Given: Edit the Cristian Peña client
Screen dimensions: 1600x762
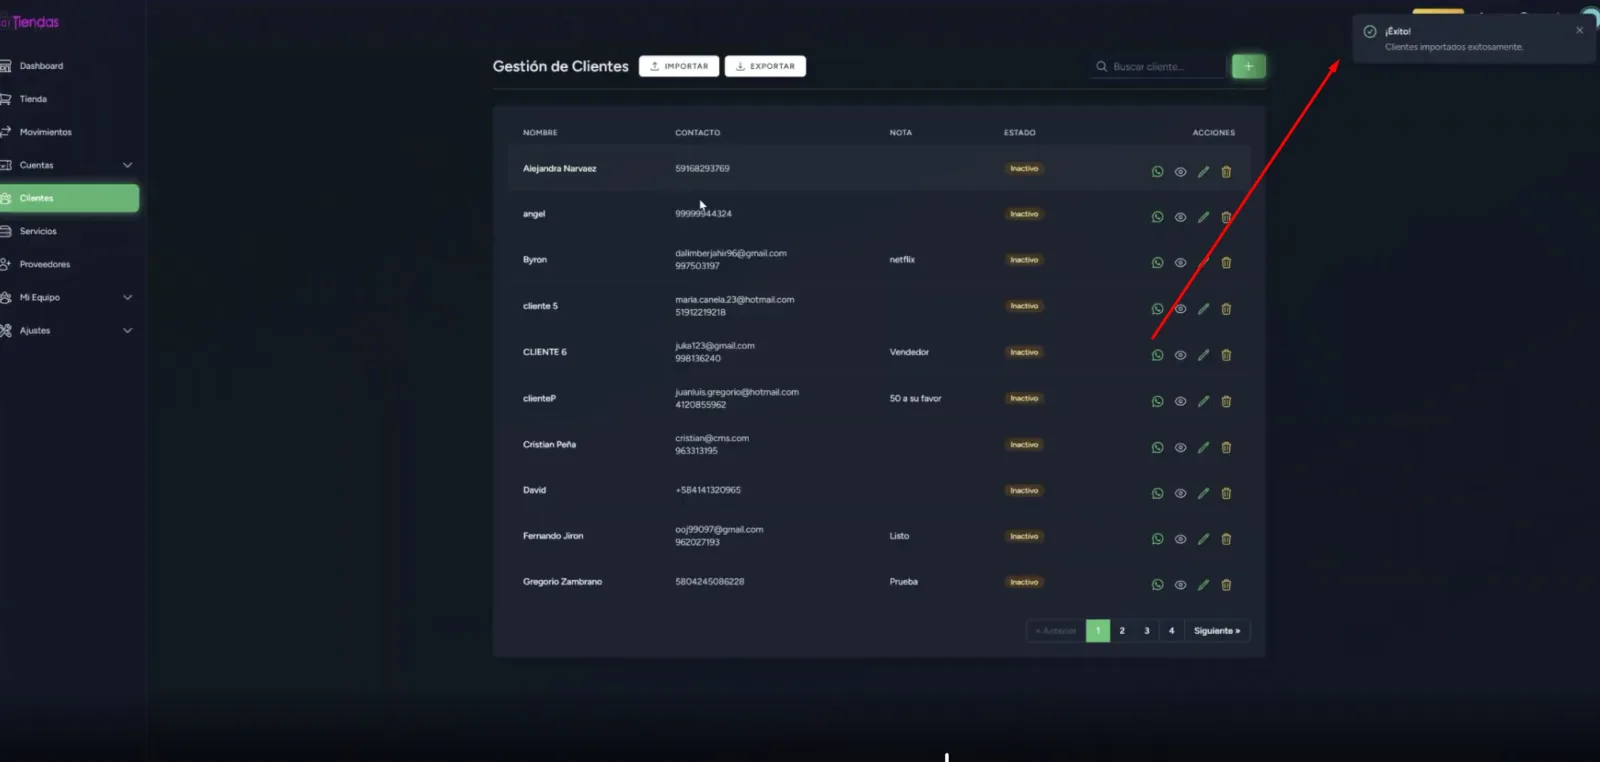Looking at the screenshot, I should [x=1203, y=447].
